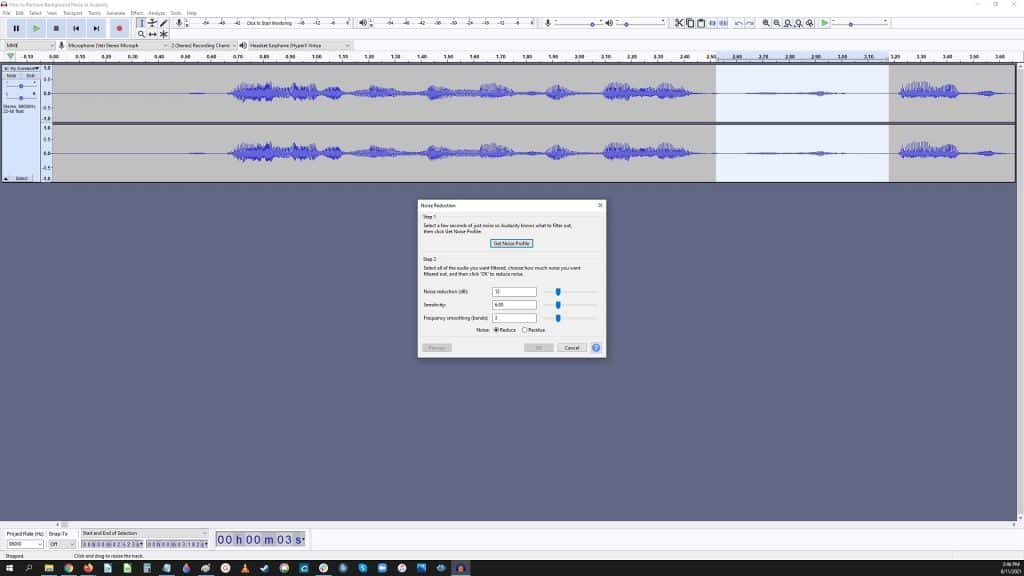Select the Envelope tool
The height and width of the screenshot is (576, 1024).
pyautogui.click(x=152, y=22)
